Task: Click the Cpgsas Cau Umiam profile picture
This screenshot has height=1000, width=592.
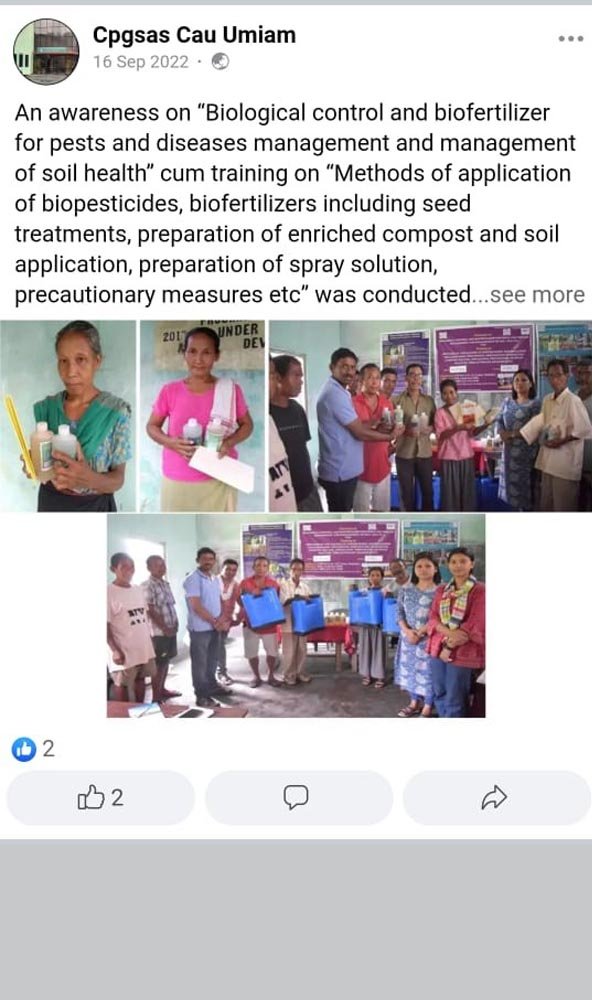Action: (x=46, y=51)
